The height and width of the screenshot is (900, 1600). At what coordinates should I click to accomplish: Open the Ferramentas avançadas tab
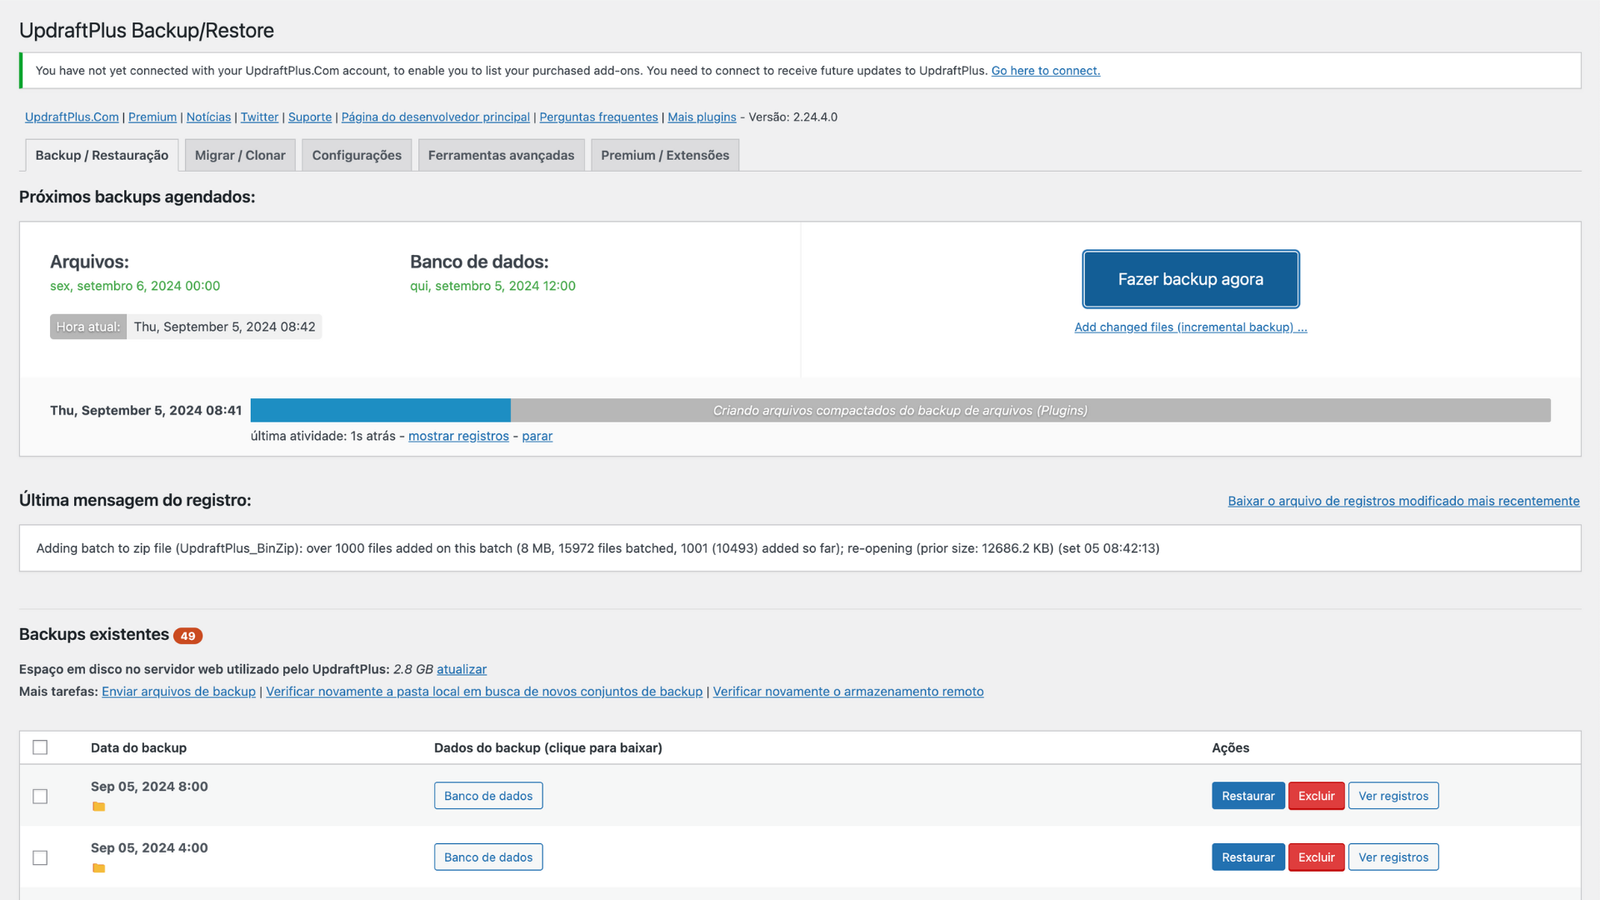(501, 155)
